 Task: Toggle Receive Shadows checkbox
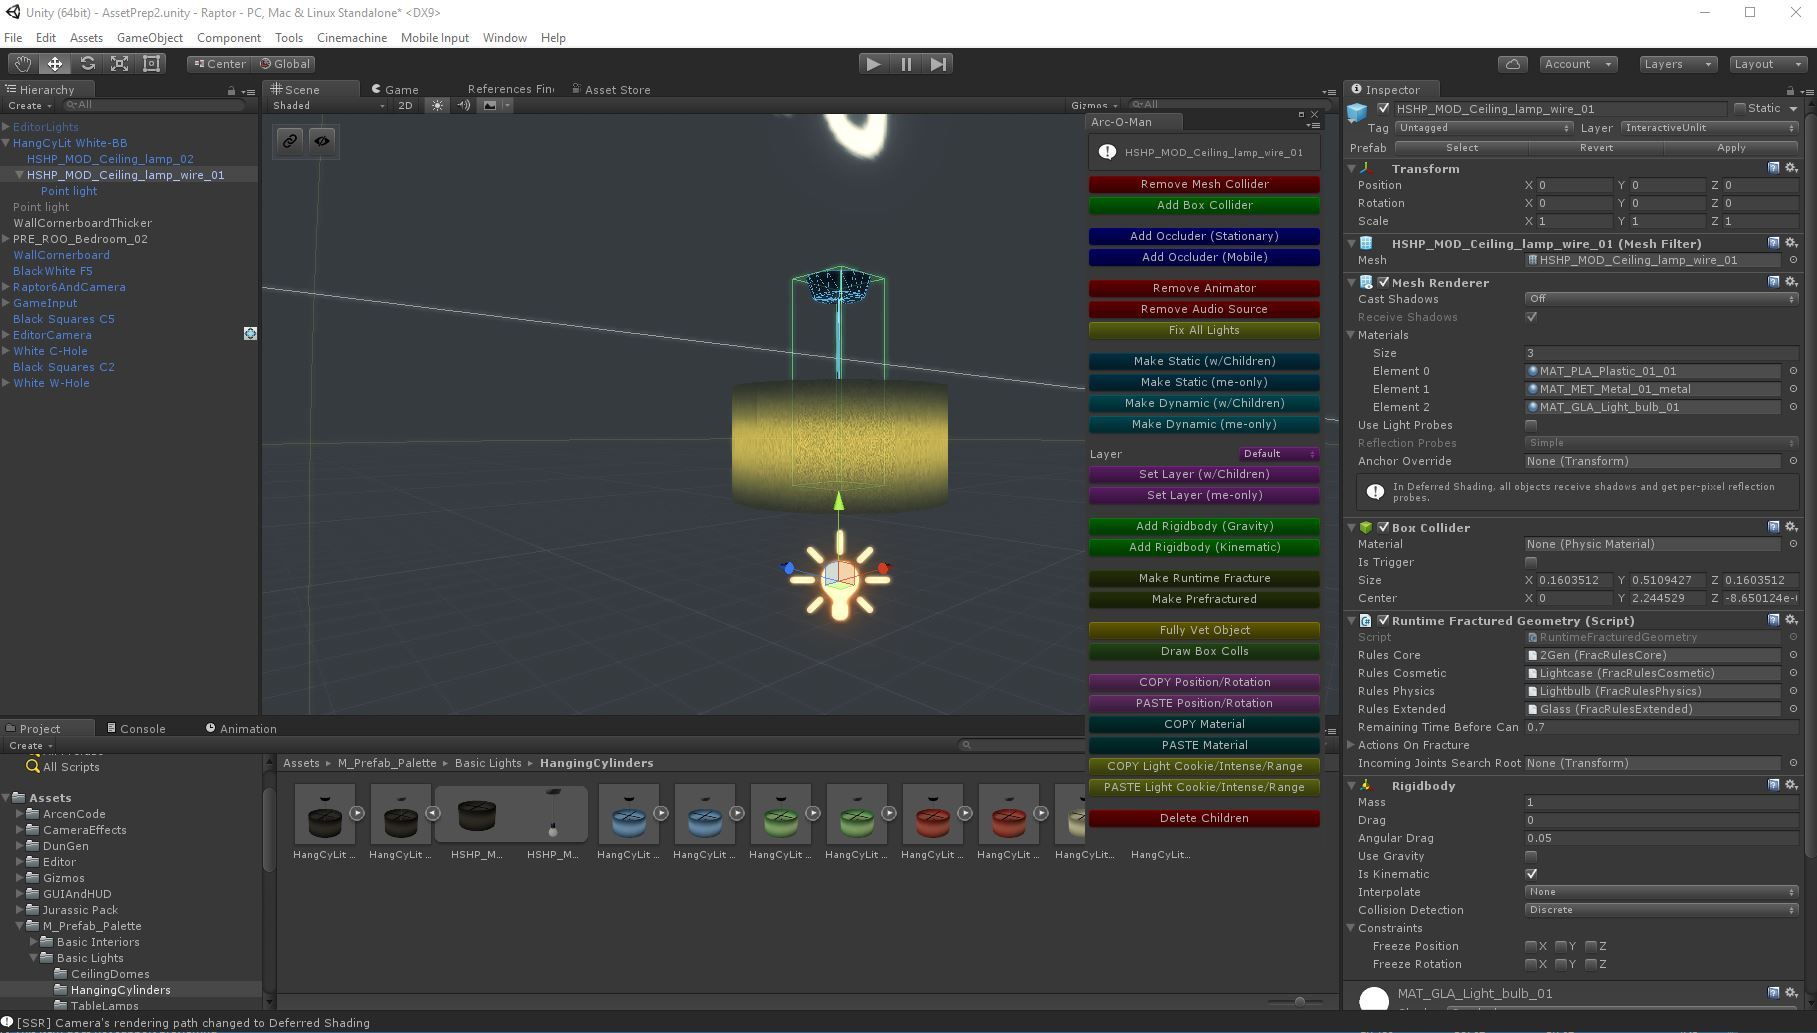point(1531,317)
